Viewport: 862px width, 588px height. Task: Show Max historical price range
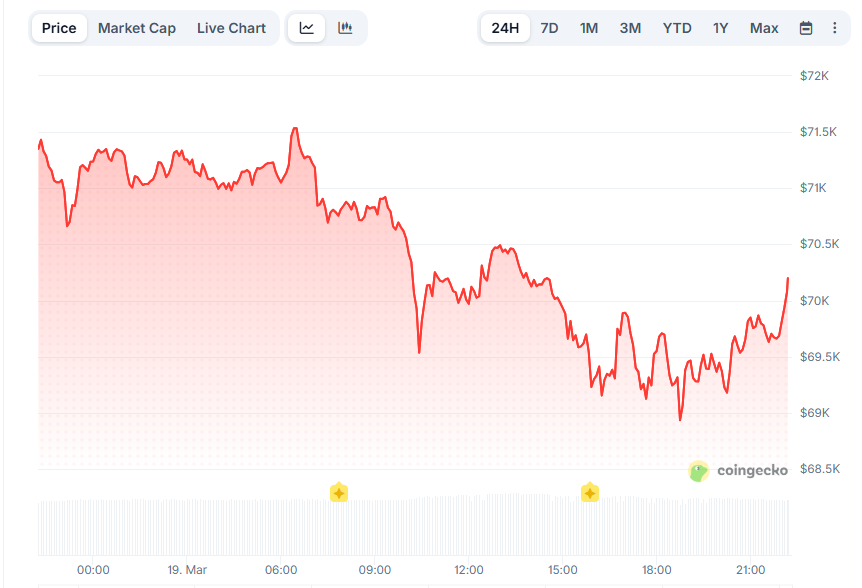pyautogui.click(x=764, y=28)
